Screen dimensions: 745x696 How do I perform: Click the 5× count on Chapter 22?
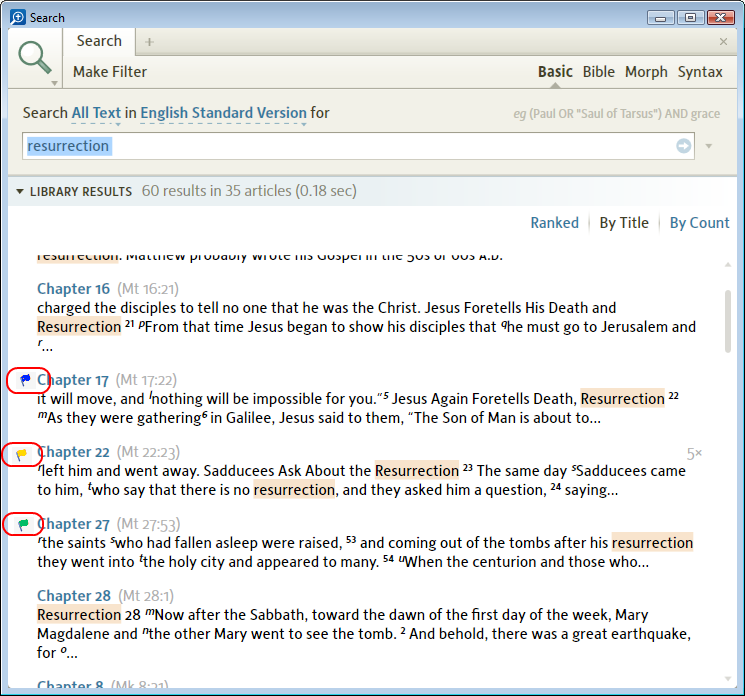point(694,454)
